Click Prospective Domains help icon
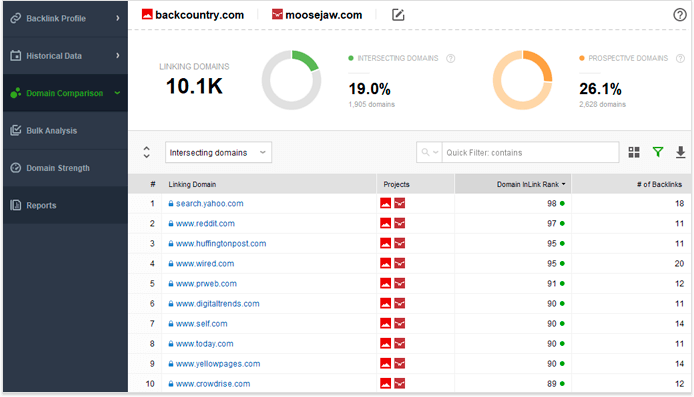This screenshot has height=397, width=694. [x=680, y=58]
